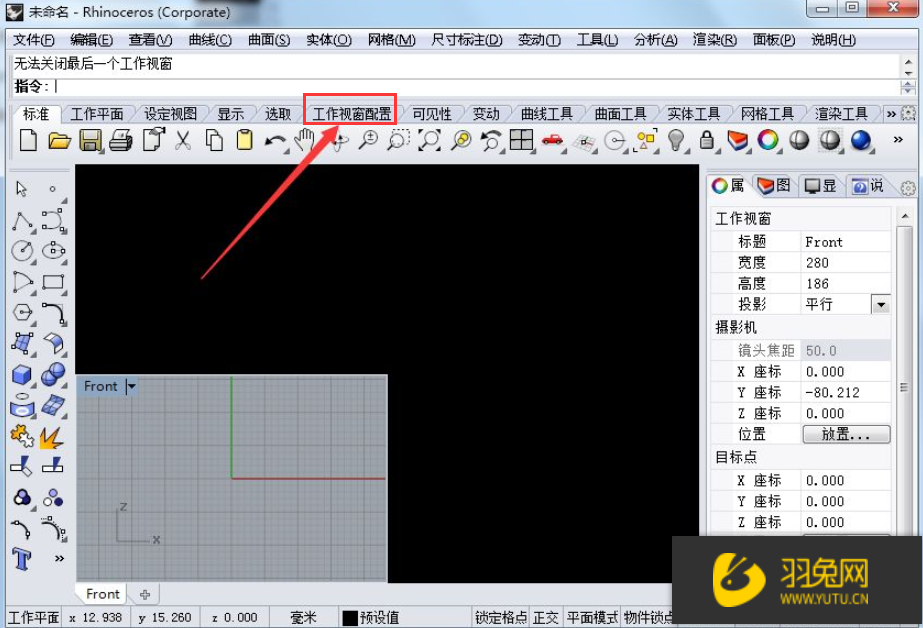923x628 pixels.
Task: Open the 说 help panel tab
Action: click(x=868, y=186)
